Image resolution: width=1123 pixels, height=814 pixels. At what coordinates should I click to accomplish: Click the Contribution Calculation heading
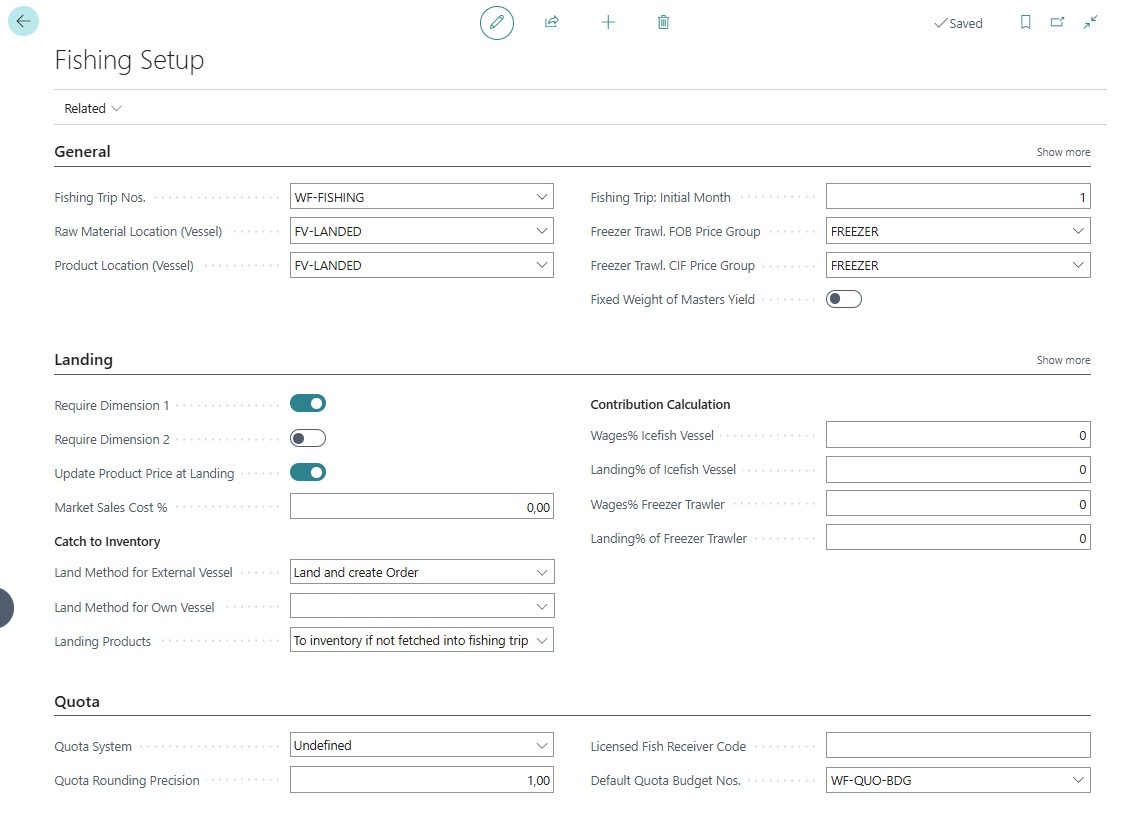coord(660,404)
